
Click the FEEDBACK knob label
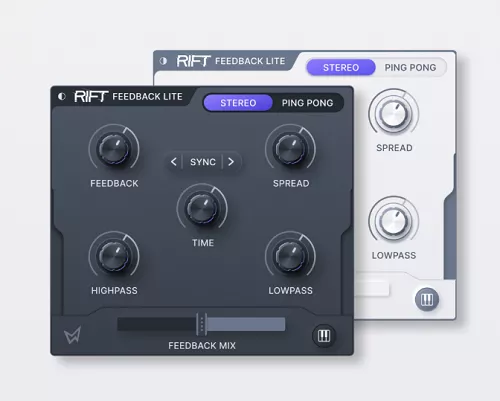click(114, 183)
